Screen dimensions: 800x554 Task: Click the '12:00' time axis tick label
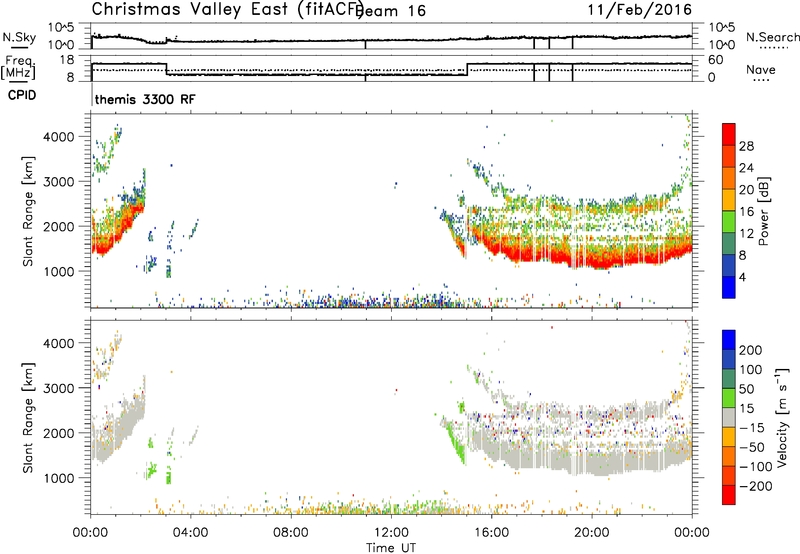point(391,533)
